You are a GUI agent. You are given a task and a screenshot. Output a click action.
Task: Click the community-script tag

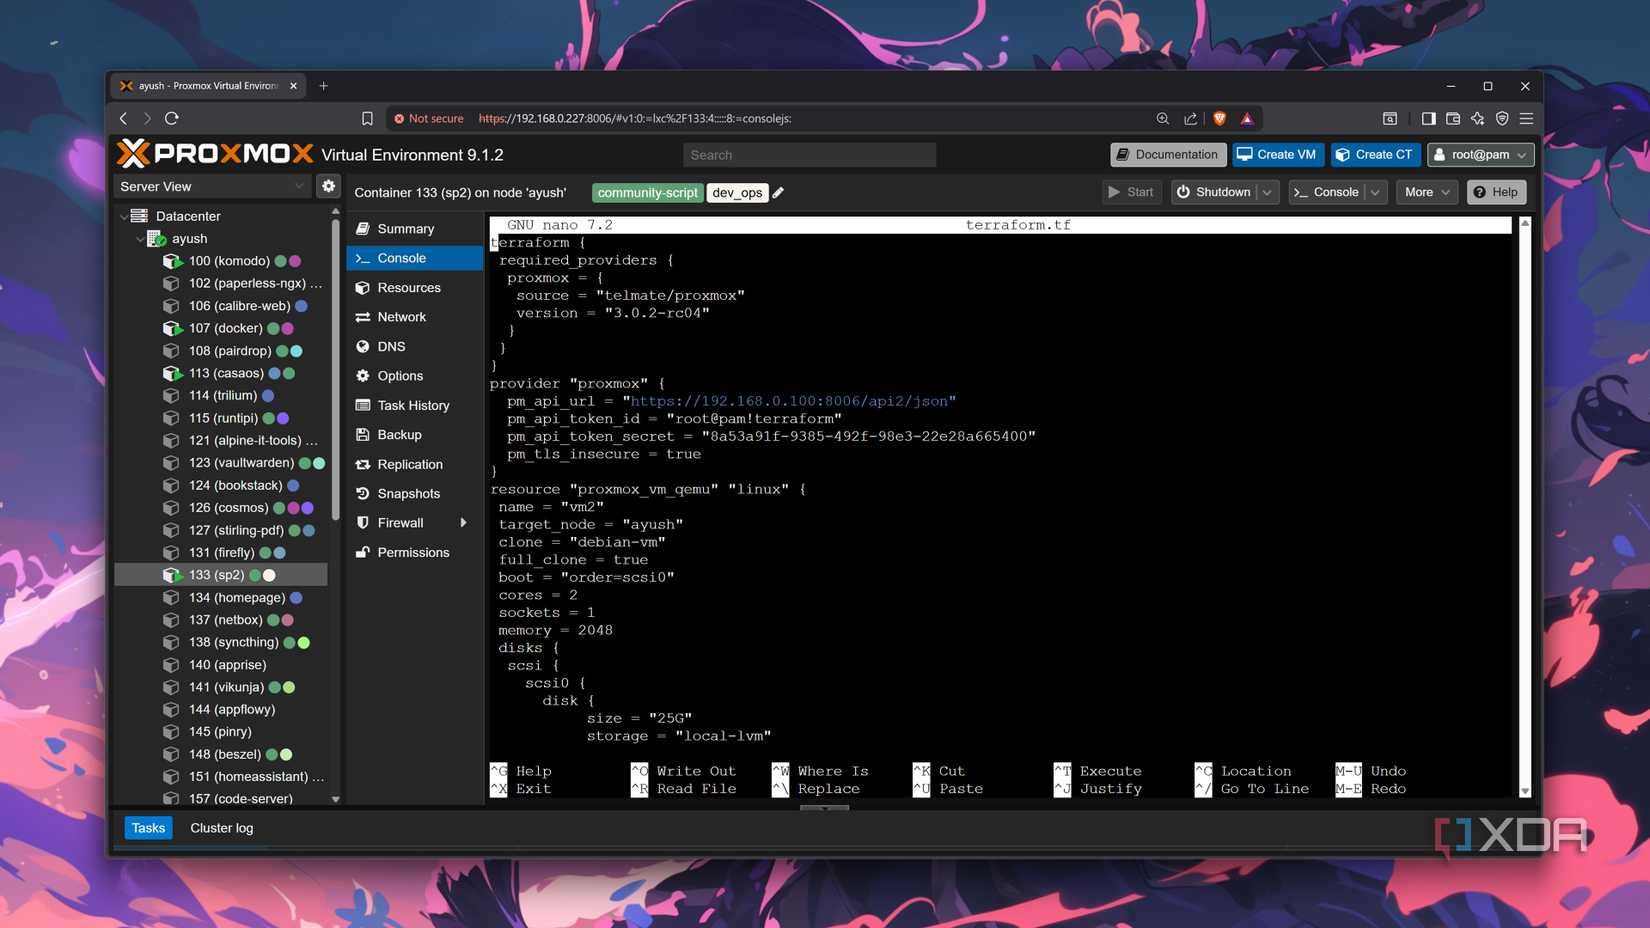[647, 193]
